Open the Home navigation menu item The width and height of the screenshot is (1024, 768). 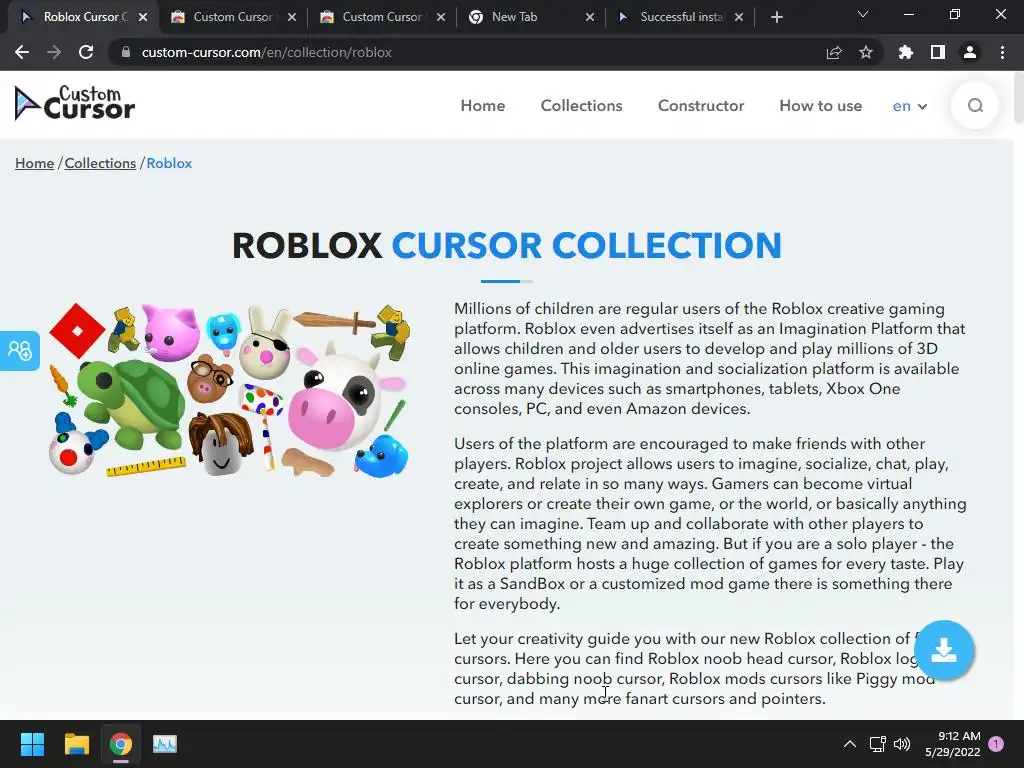(483, 106)
